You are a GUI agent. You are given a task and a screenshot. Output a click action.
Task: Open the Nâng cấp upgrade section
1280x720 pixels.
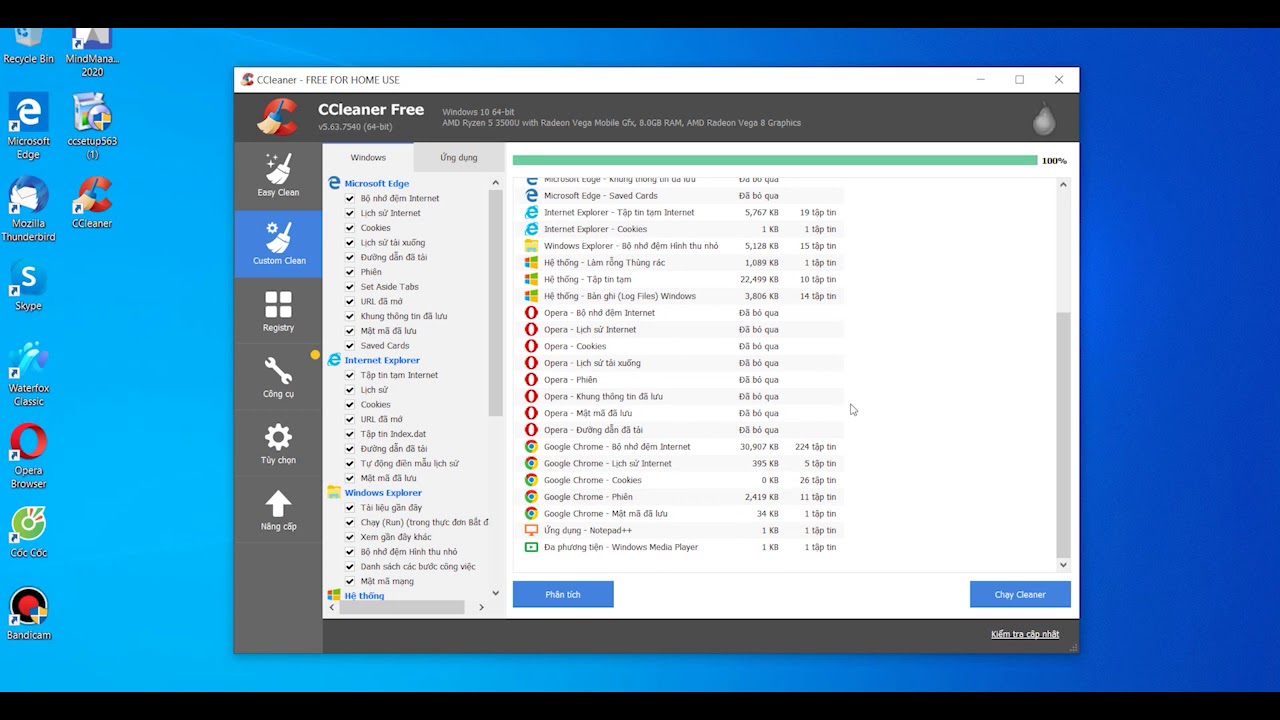(278, 510)
